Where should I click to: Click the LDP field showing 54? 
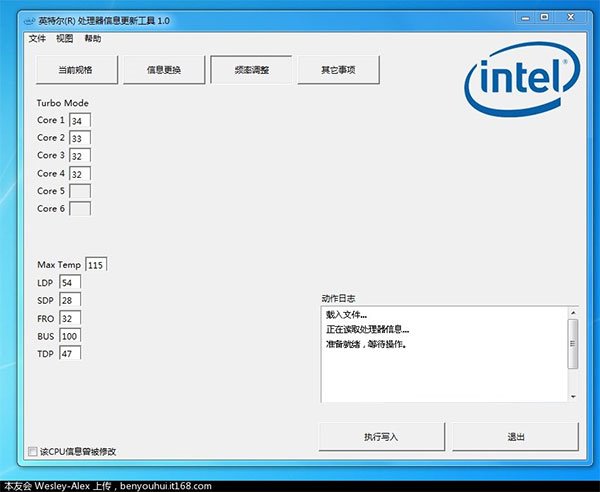pyautogui.click(x=70, y=282)
